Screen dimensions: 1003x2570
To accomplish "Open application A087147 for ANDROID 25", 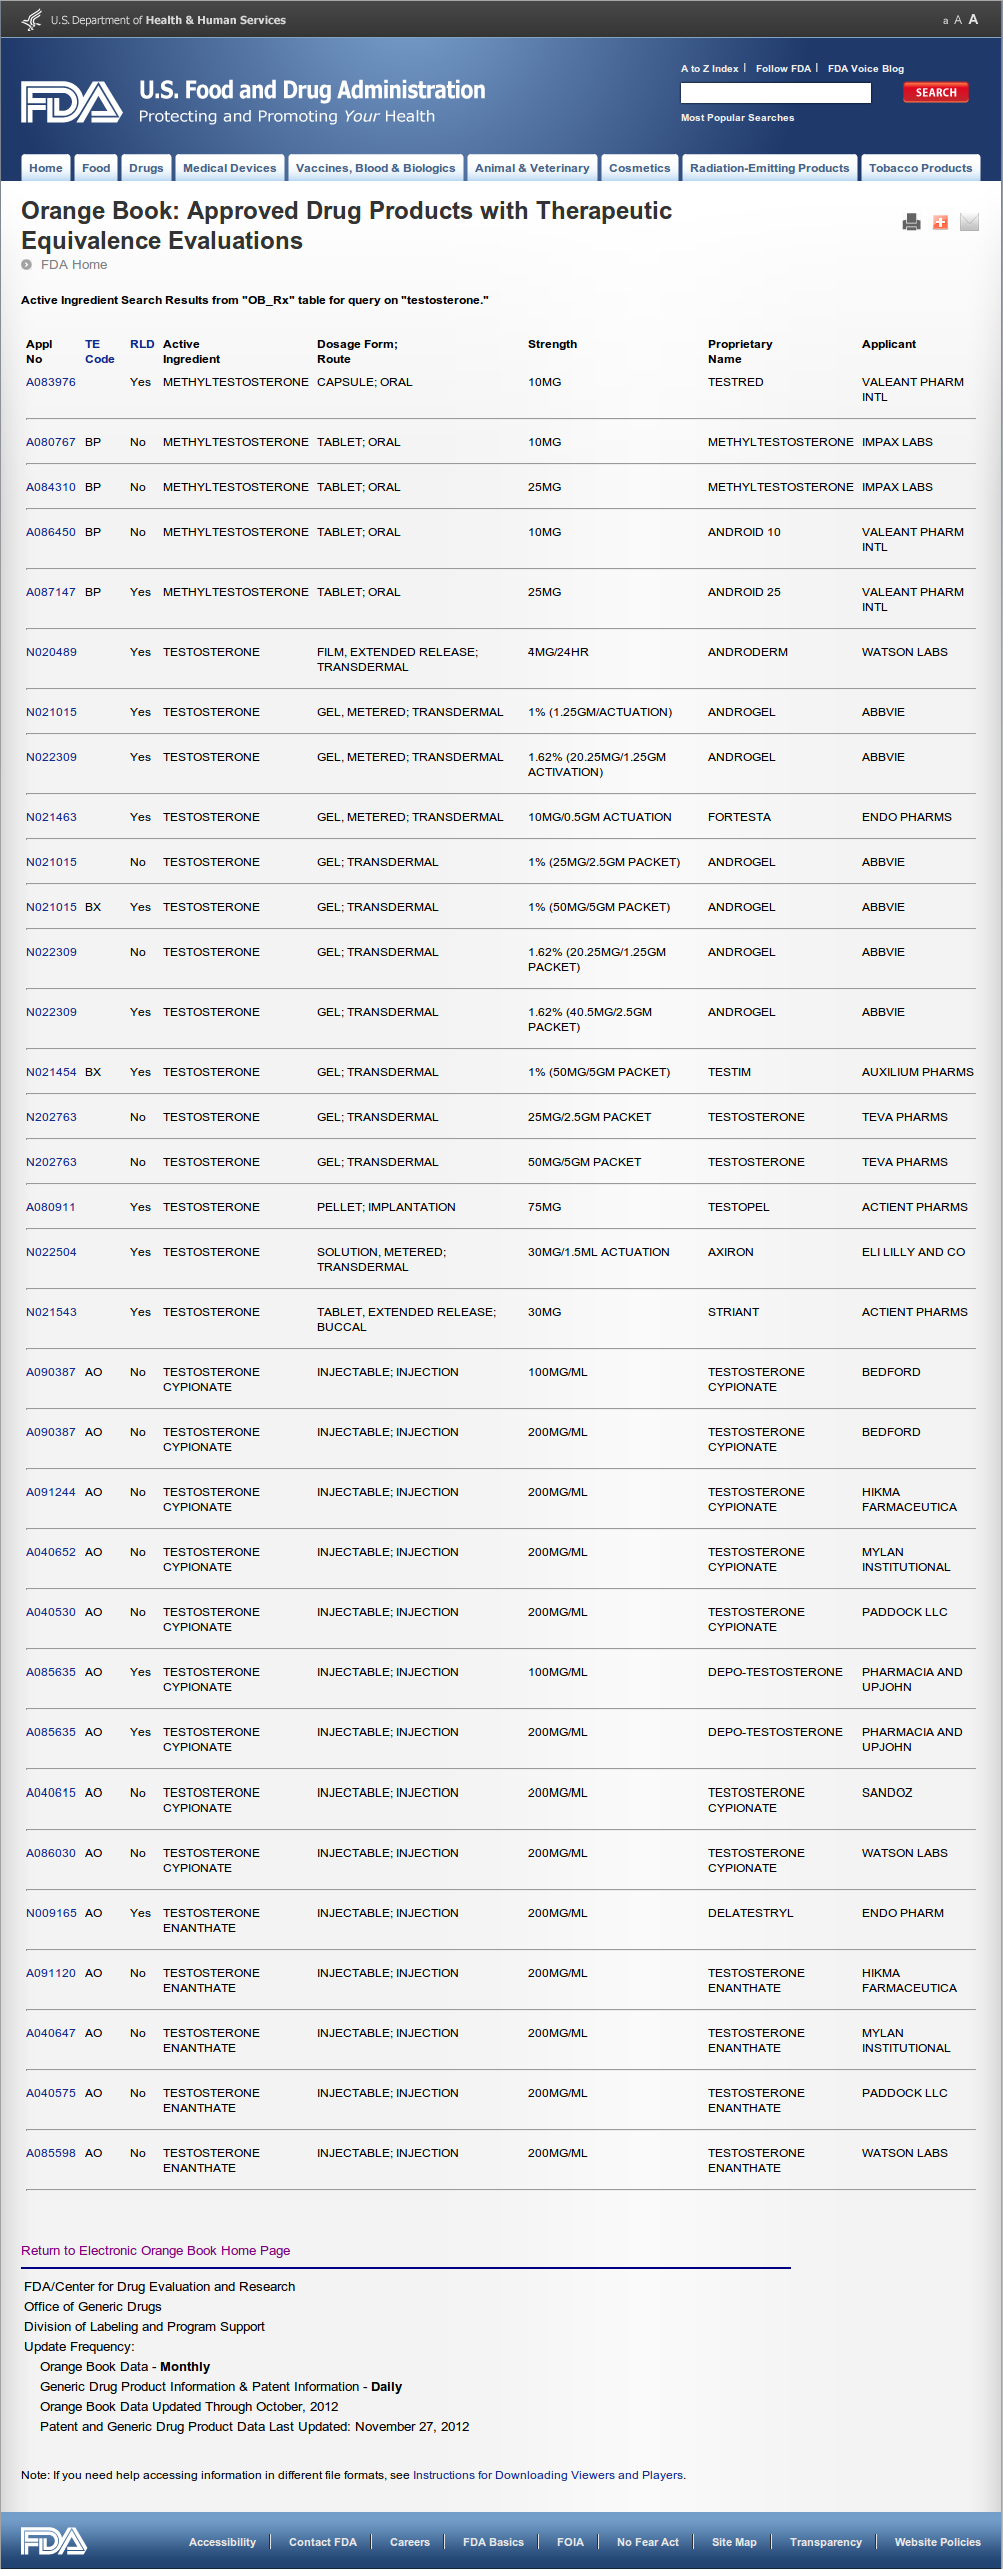I will point(51,592).
